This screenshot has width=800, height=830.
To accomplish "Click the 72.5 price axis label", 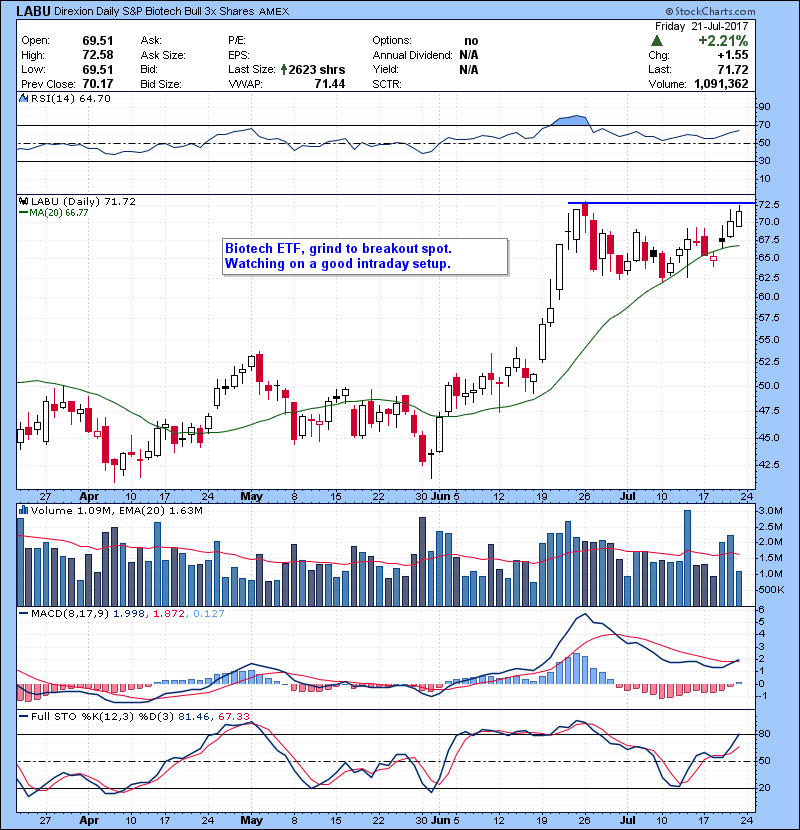I will coord(769,204).
